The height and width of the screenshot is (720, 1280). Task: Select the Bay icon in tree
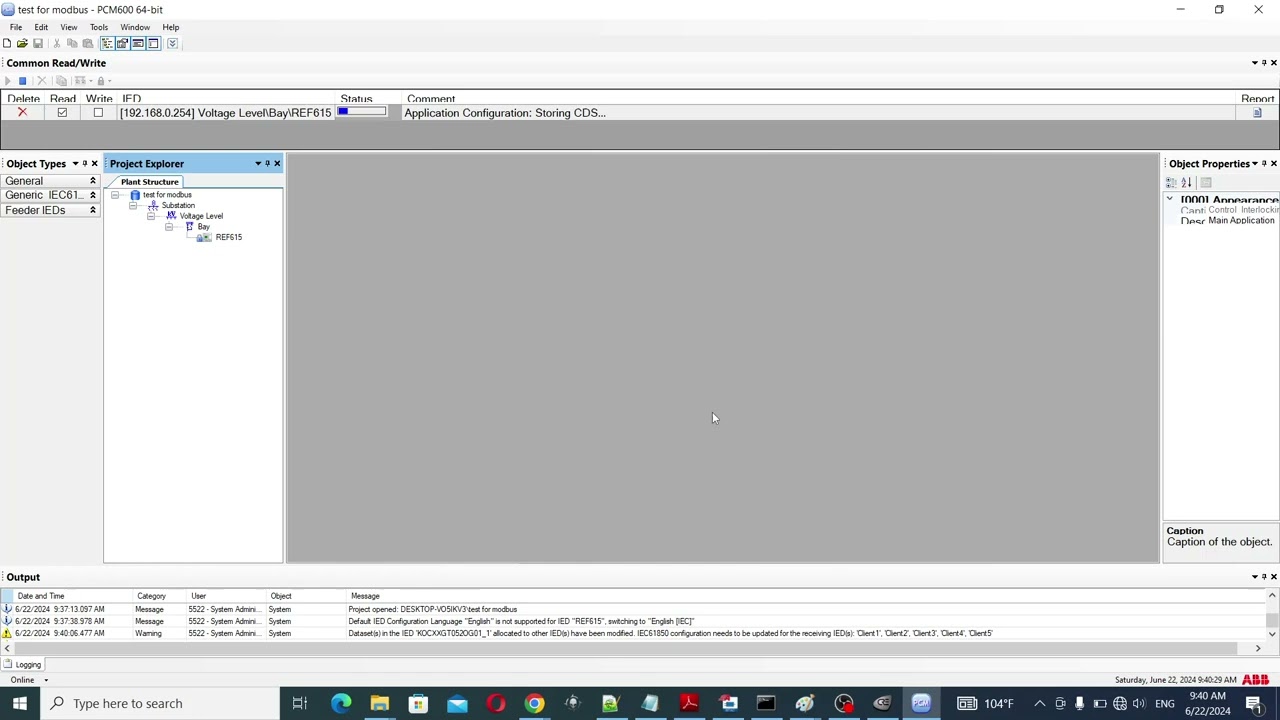click(189, 227)
